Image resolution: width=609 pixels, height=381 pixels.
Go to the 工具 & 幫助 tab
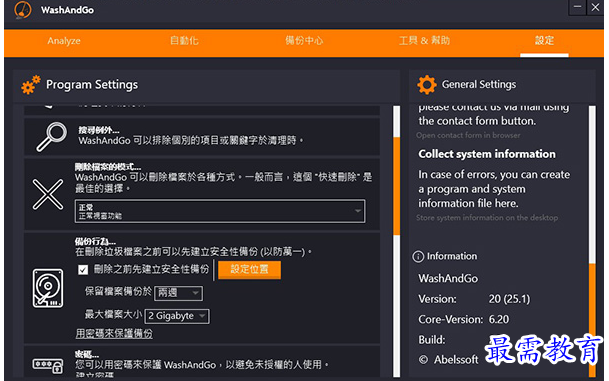[x=425, y=40]
